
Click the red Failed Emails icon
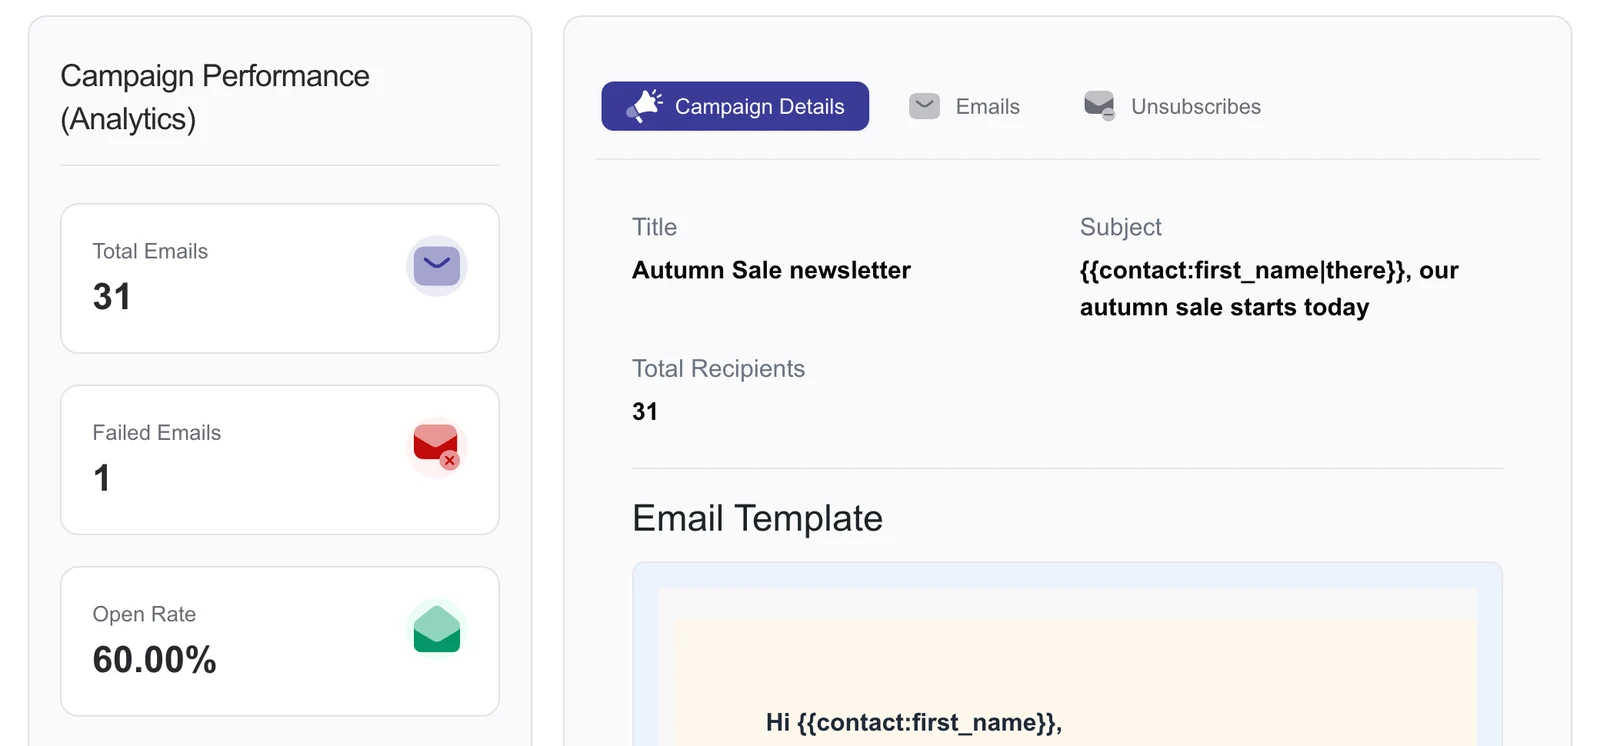tap(437, 447)
